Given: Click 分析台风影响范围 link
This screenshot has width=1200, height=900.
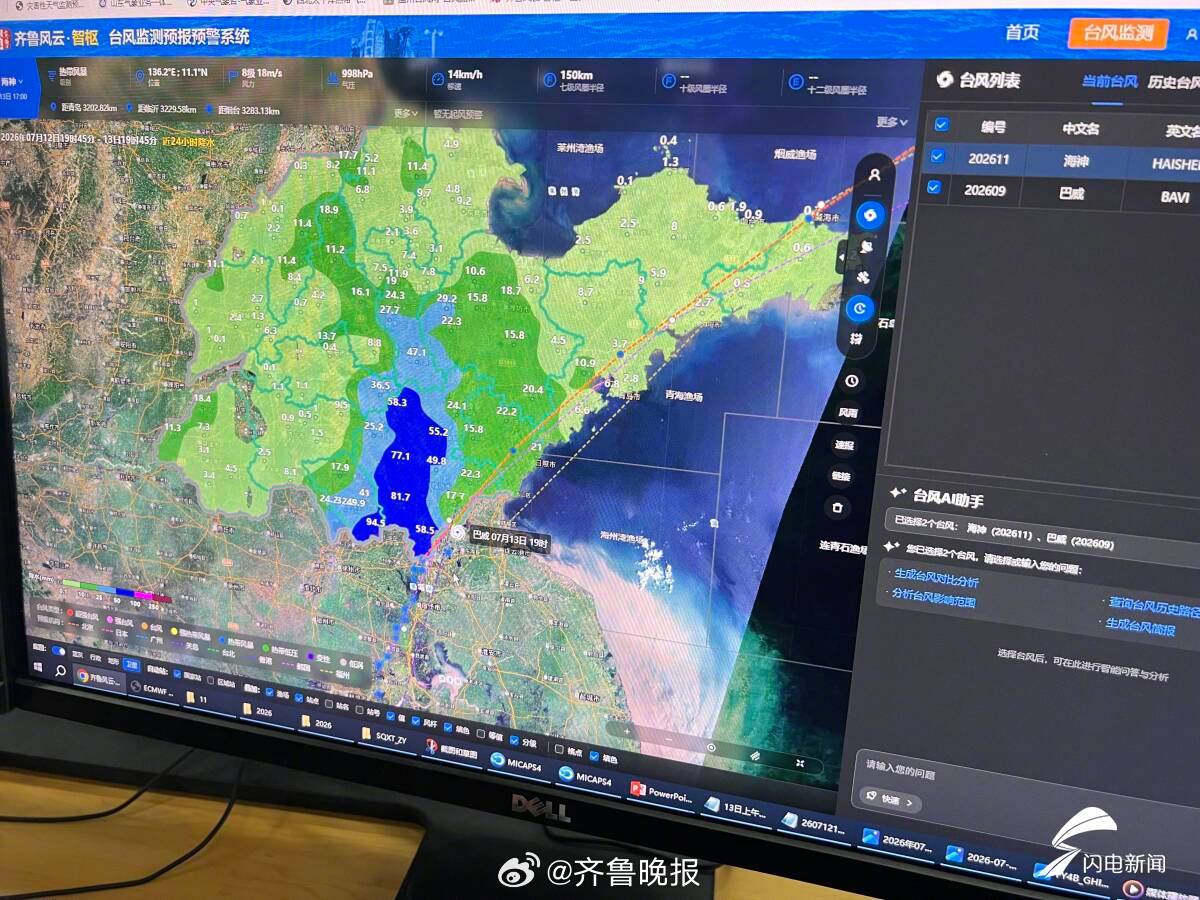Looking at the screenshot, I should click(x=933, y=597).
